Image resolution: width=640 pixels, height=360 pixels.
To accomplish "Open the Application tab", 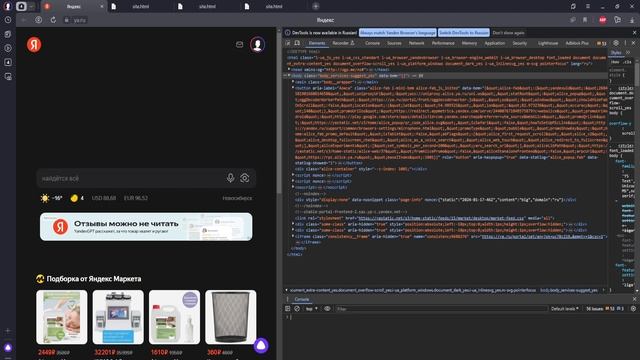I will coord(495,43).
